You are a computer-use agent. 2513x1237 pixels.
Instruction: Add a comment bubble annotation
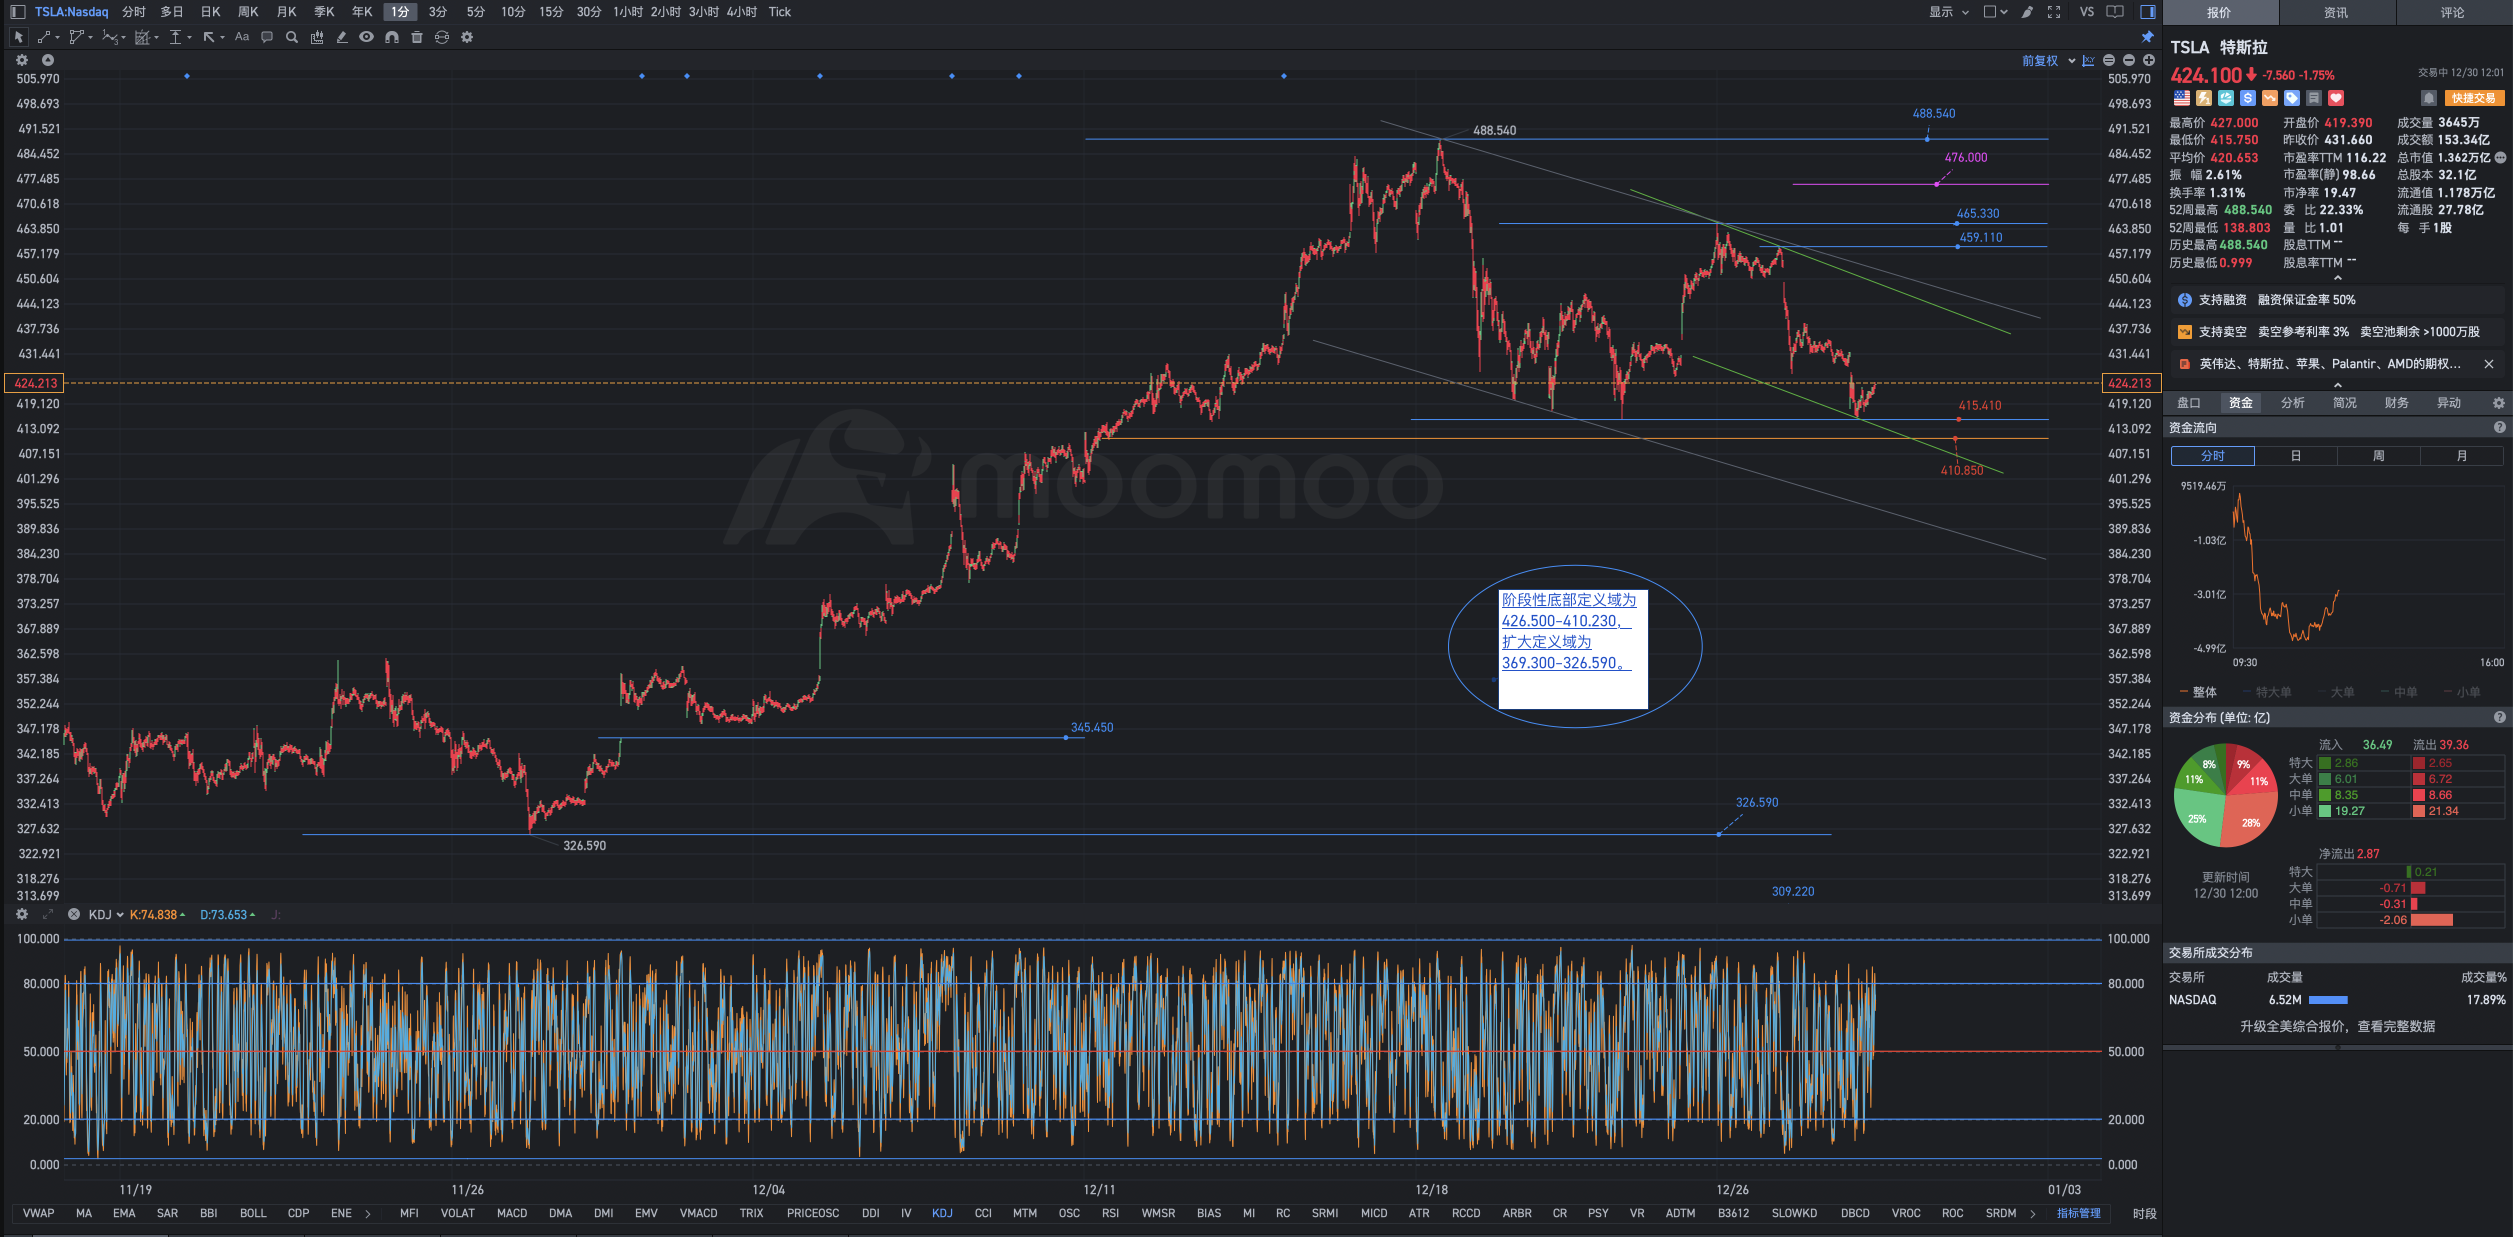pos(267,37)
